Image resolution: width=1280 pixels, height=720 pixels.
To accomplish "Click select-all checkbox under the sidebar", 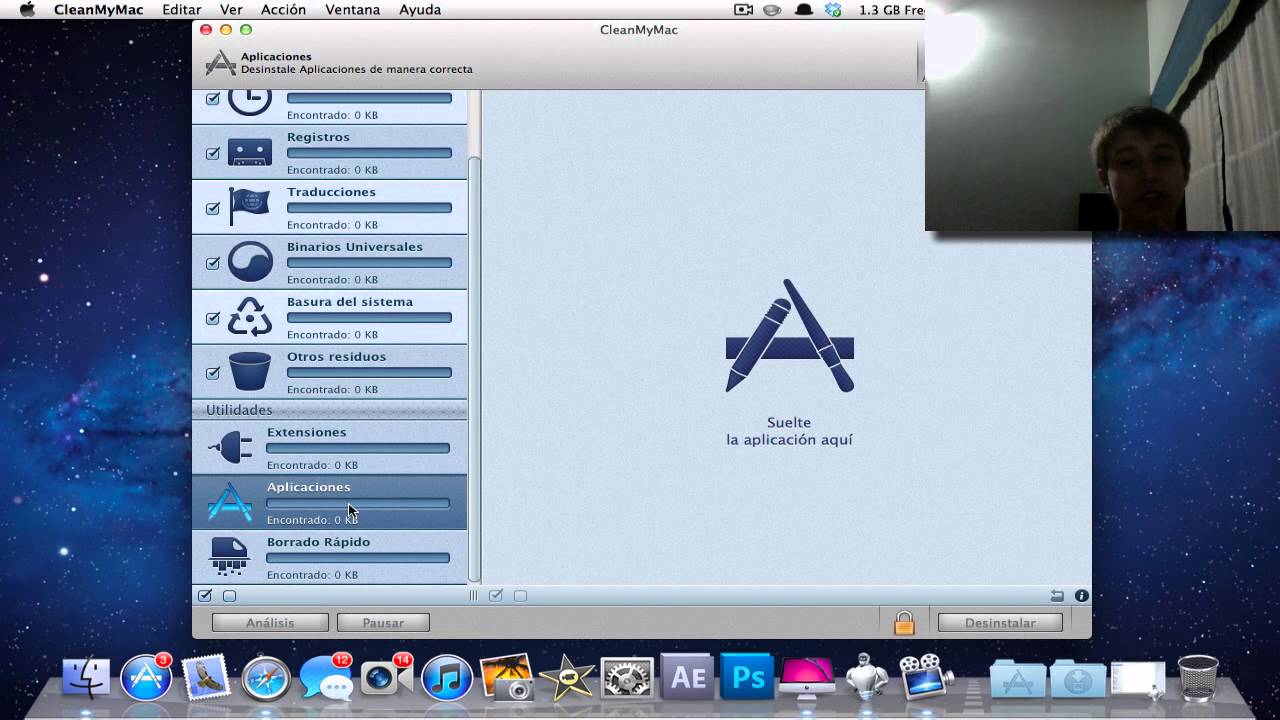I will pos(205,595).
